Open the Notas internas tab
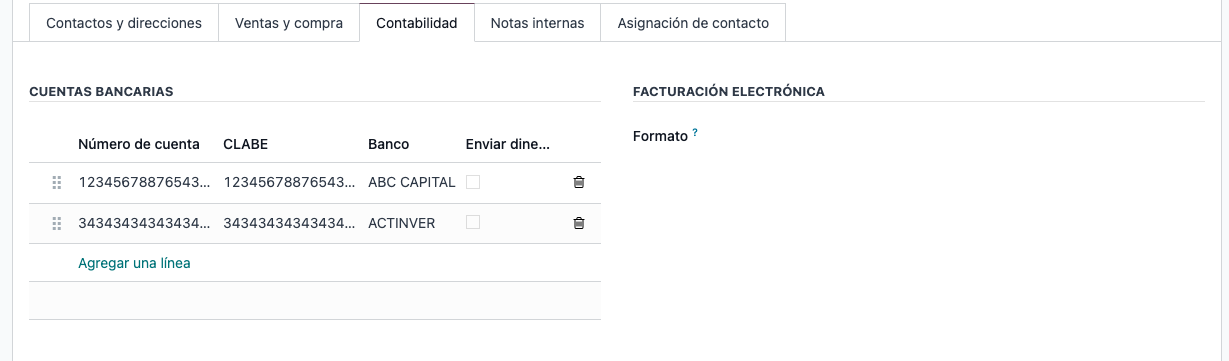Viewport: 1229px width, 361px height. pyautogui.click(x=537, y=23)
